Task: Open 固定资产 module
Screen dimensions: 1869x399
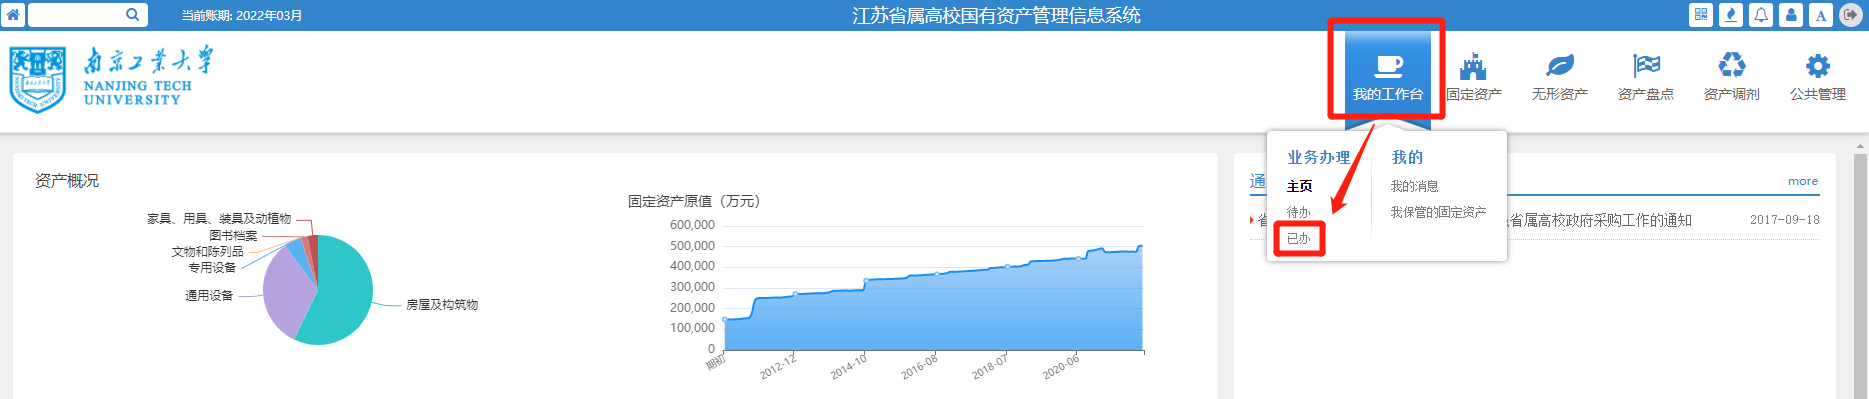Action: 1474,77
